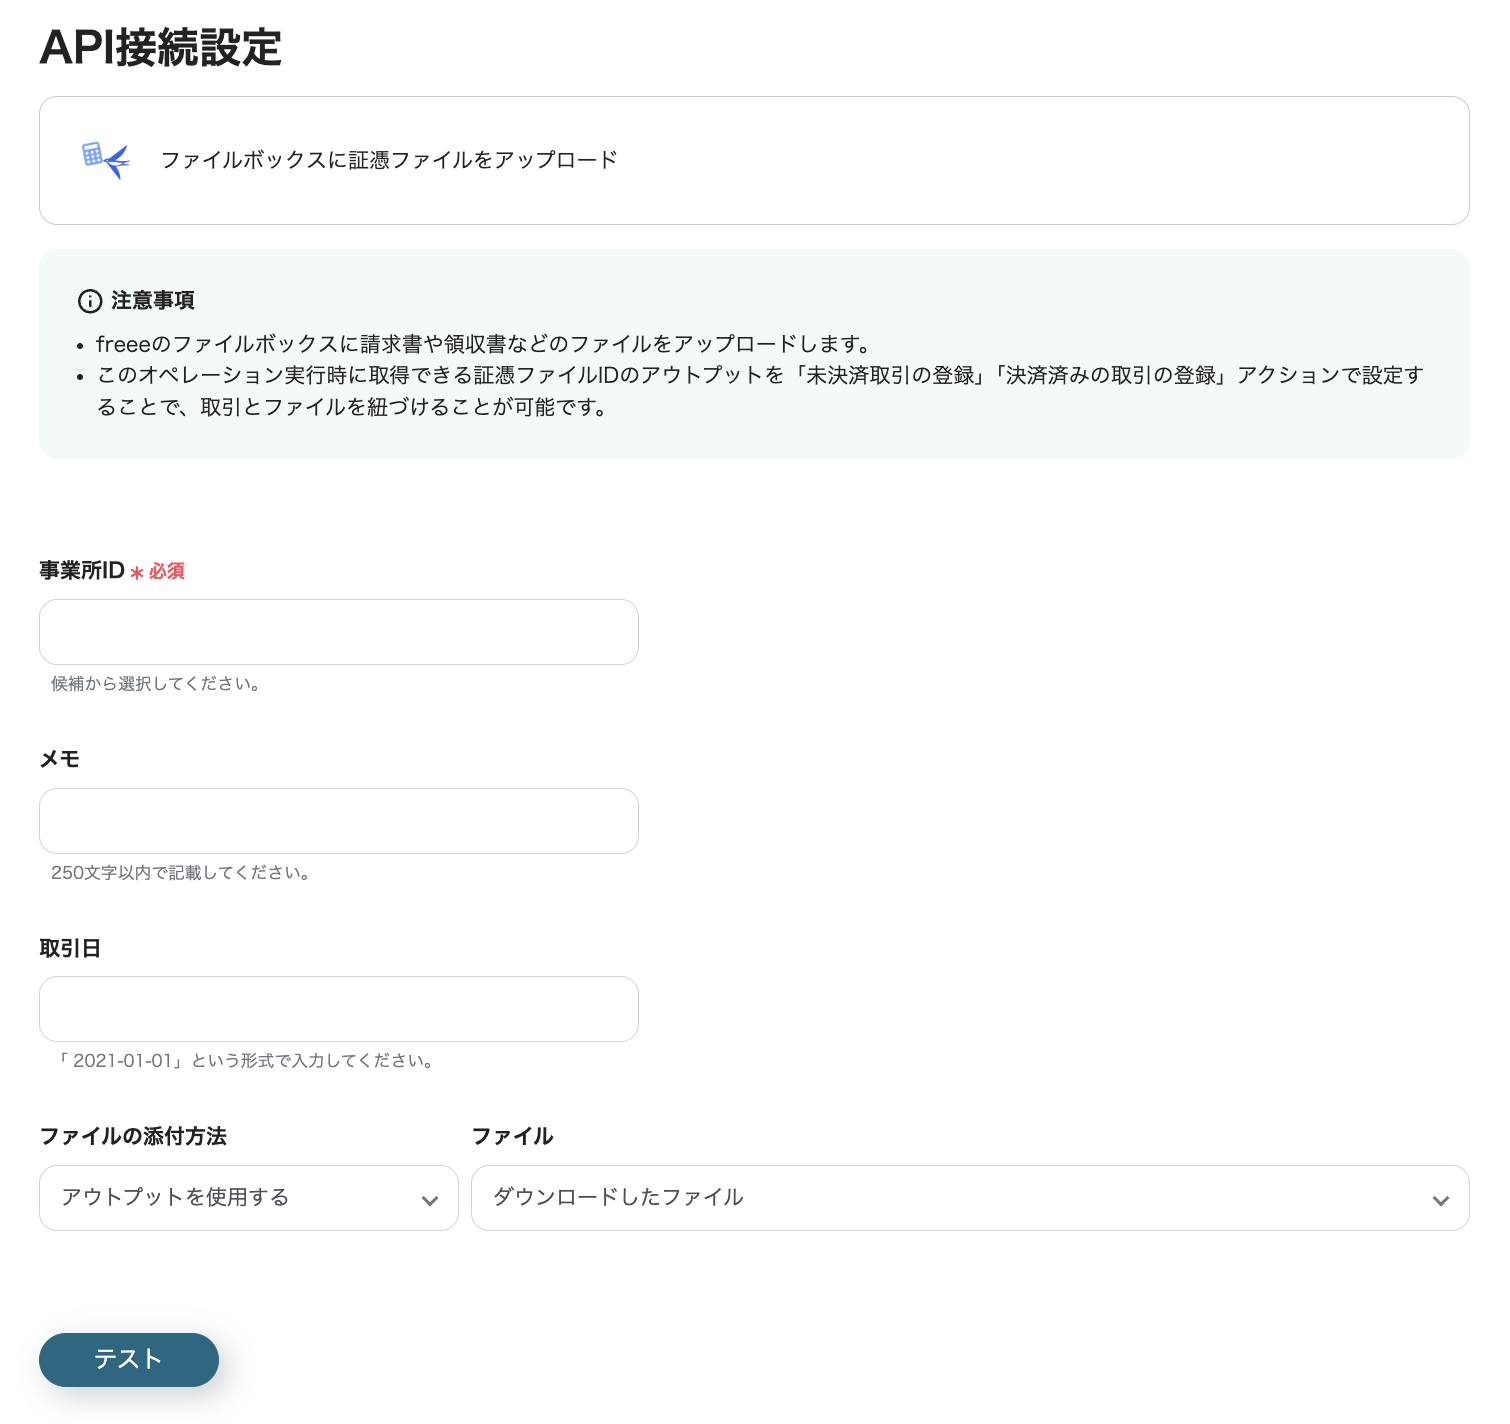This screenshot has height=1424, width=1510.
Task: Click the note starting with このオペレーション実行時に
Action: point(760,391)
